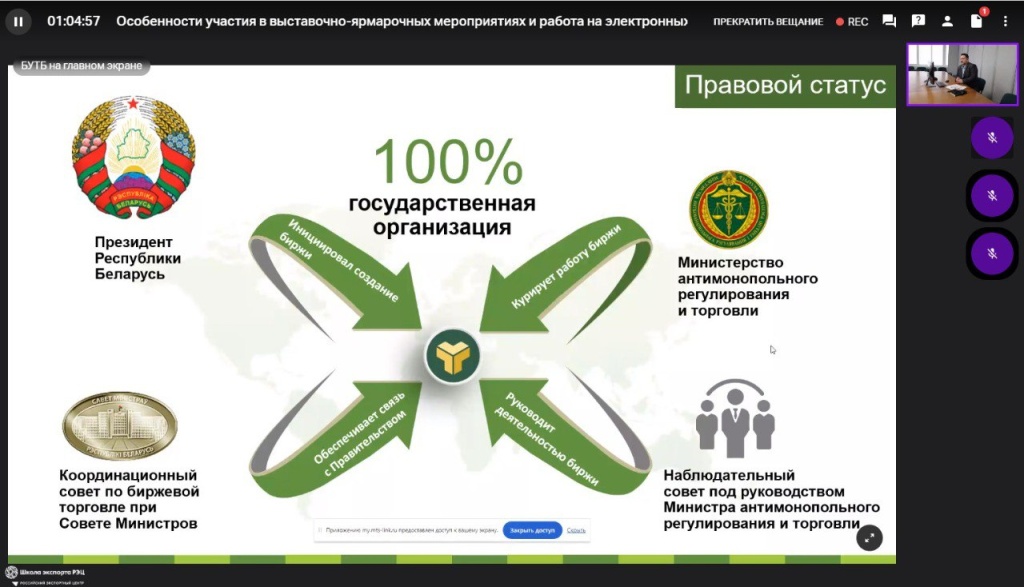Click the grey three-people group icon
This screenshot has height=587, width=1024.
pyautogui.click(x=735, y=418)
